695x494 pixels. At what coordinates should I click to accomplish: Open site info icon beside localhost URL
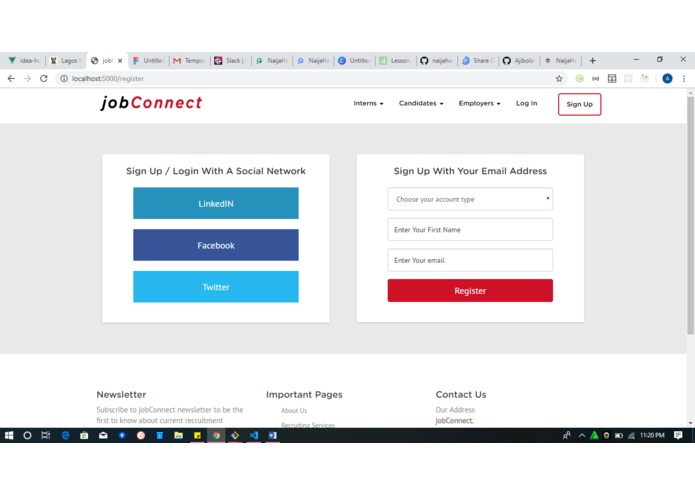click(64, 78)
